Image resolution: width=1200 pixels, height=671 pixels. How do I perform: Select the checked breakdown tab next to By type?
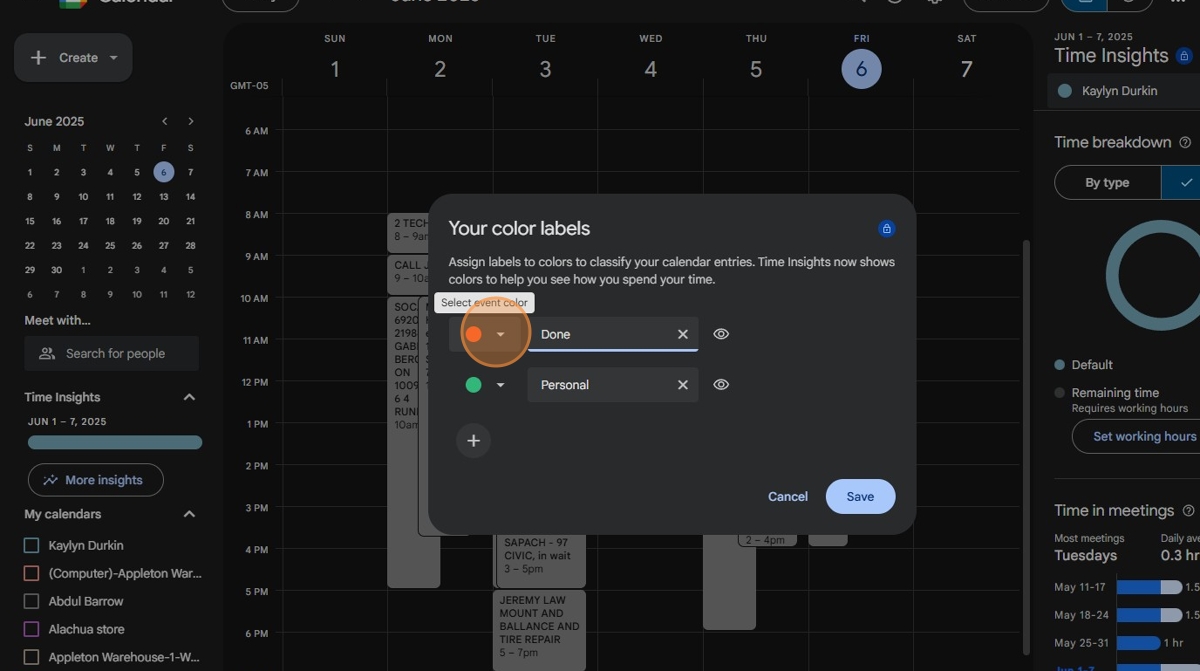click(1181, 183)
